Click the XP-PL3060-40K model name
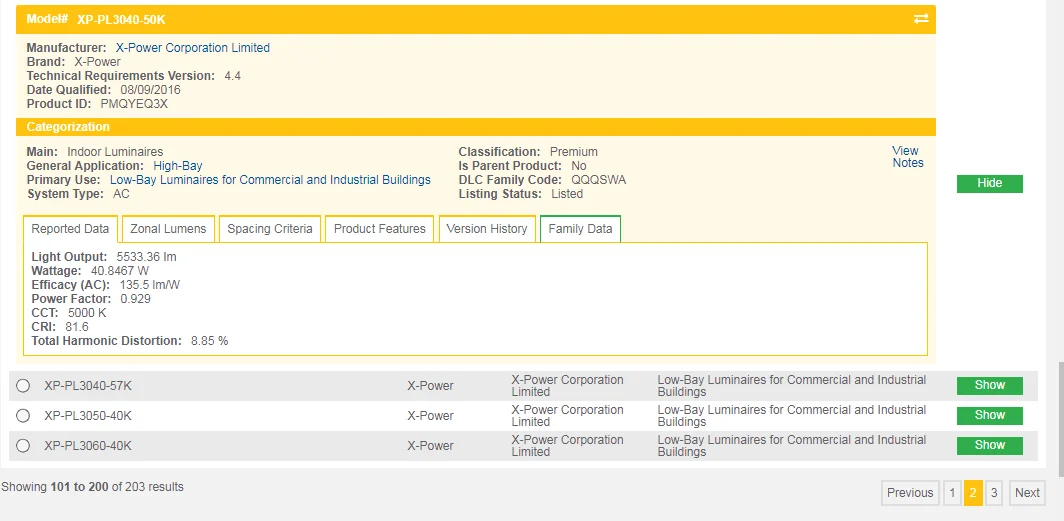 click(x=88, y=446)
